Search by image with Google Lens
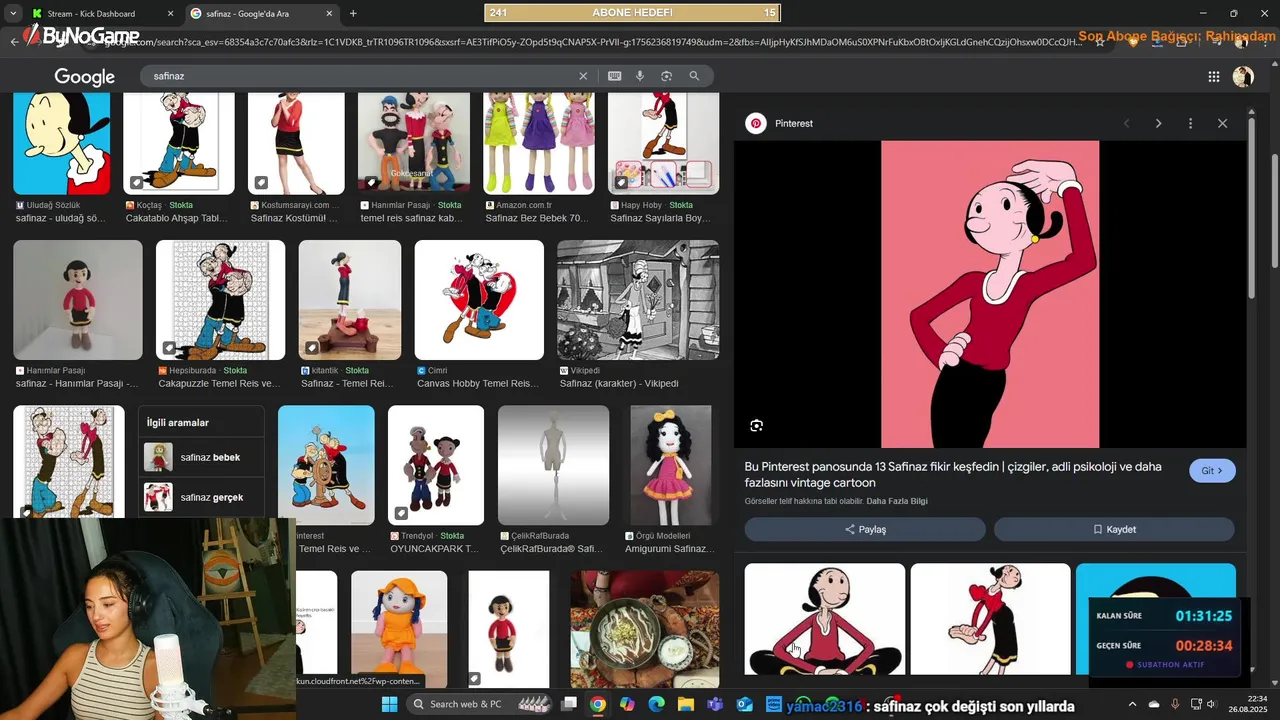 click(x=666, y=76)
